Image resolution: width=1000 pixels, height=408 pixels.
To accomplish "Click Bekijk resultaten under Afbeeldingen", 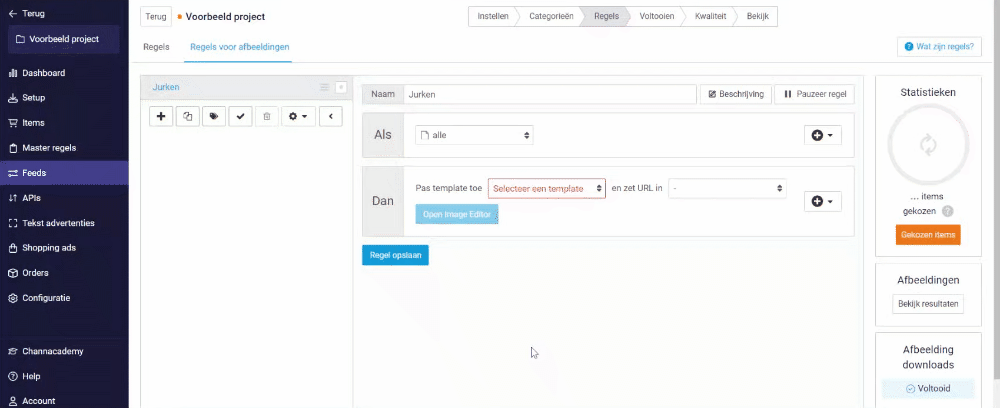I will pyautogui.click(x=928, y=304).
